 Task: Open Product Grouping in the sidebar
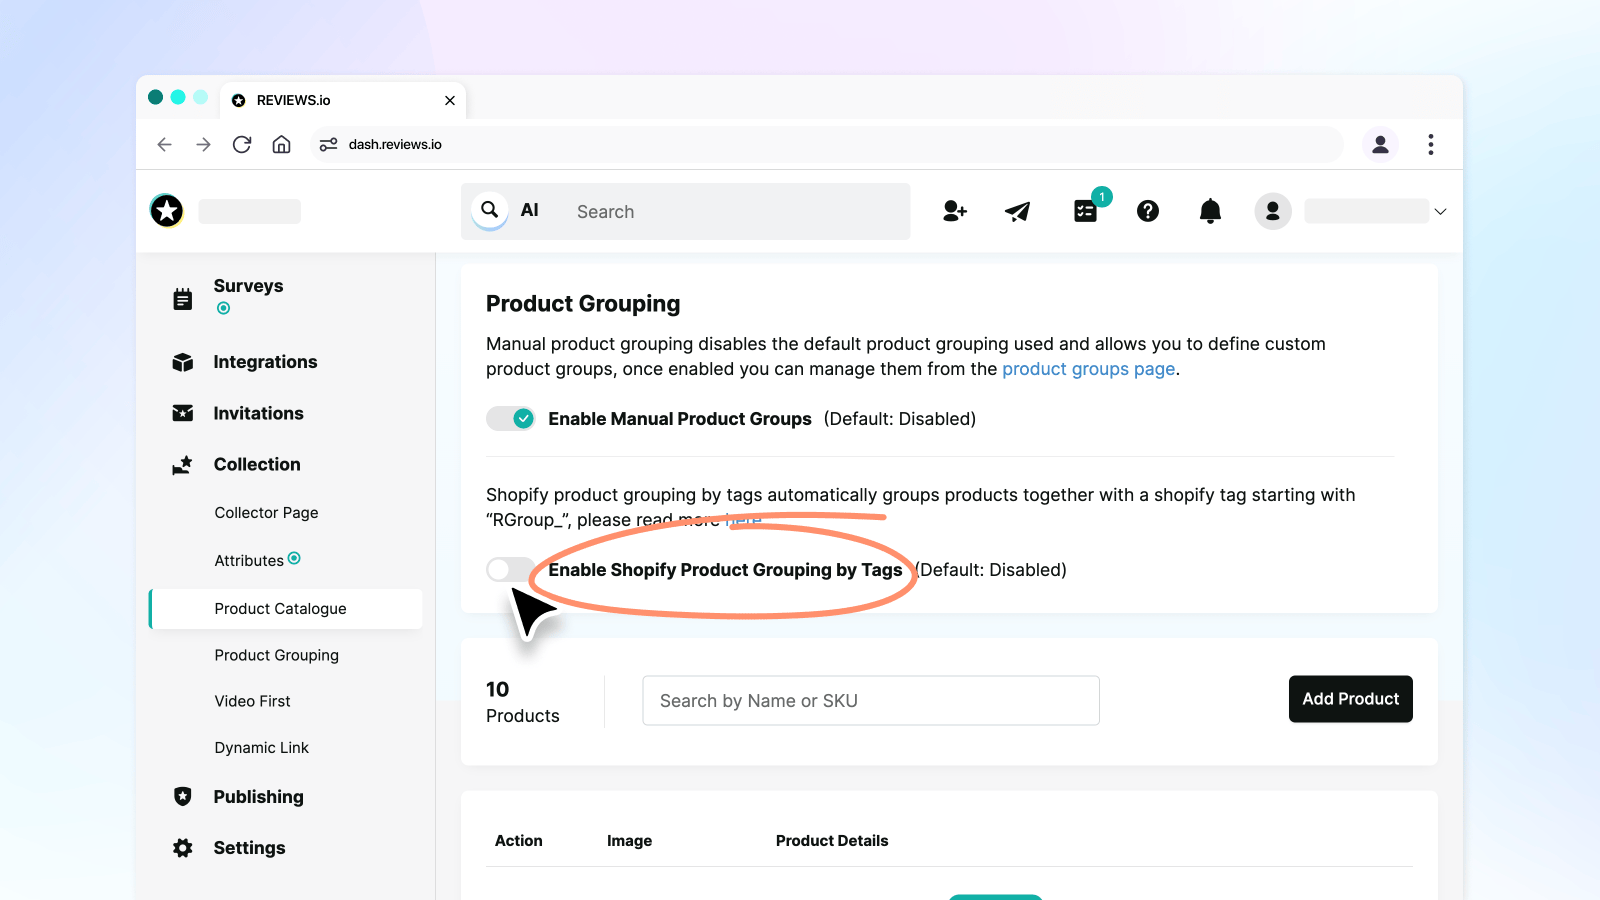click(x=276, y=656)
